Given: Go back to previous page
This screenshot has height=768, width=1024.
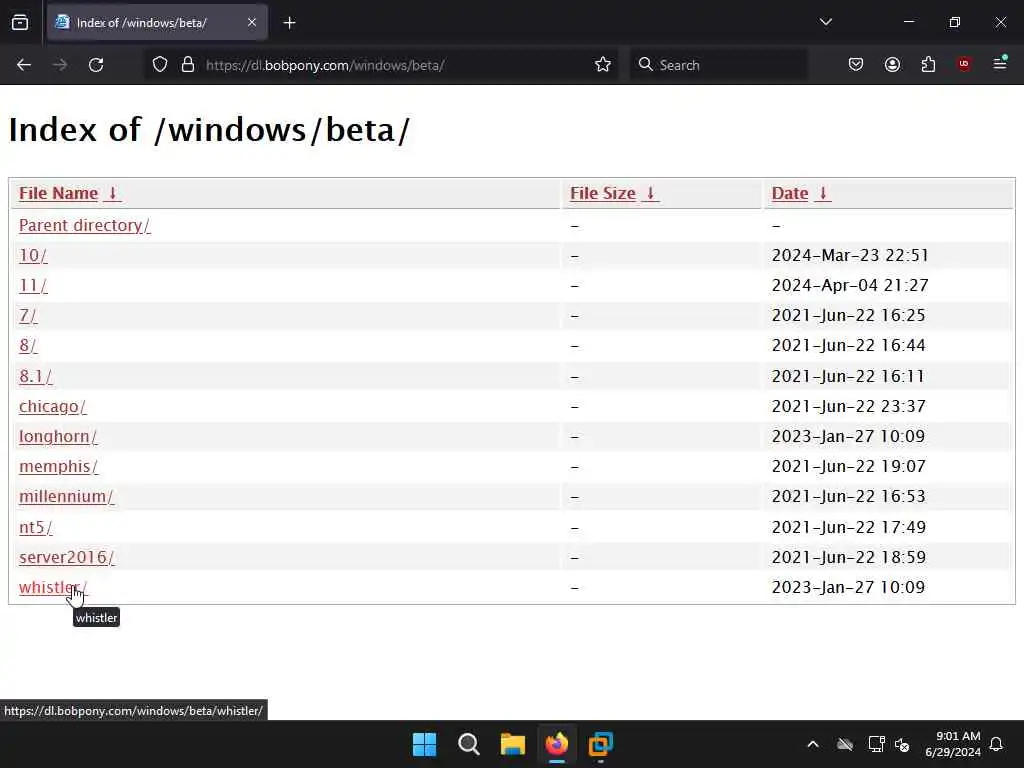Looking at the screenshot, I should [x=24, y=65].
